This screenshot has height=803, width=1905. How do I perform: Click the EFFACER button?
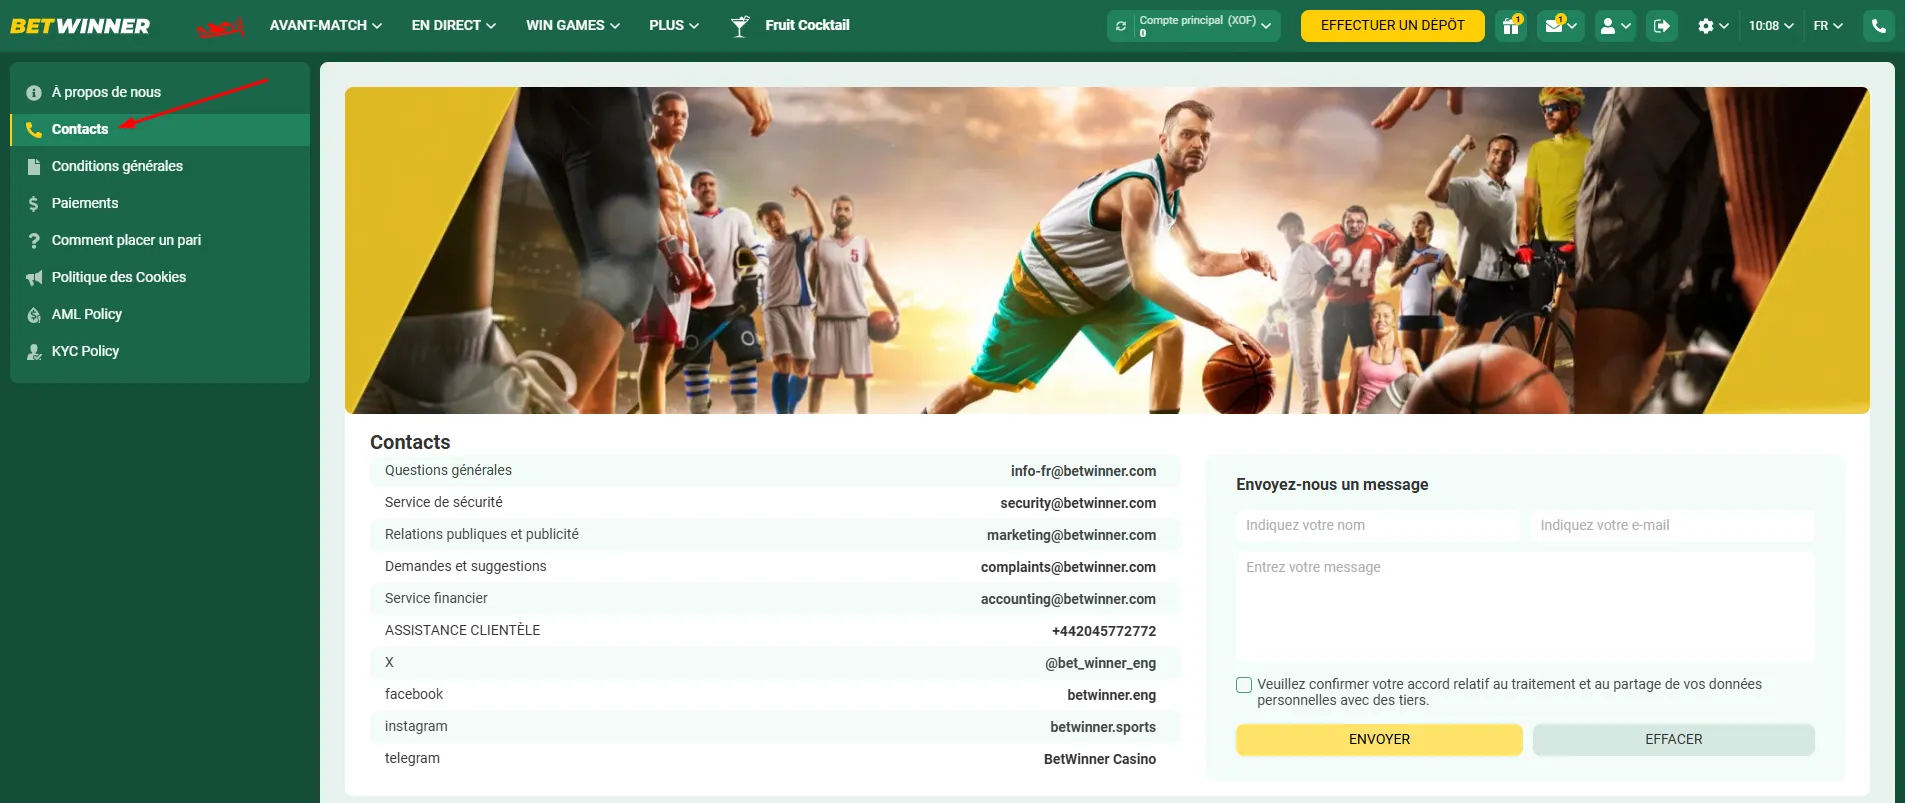tap(1673, 740)
